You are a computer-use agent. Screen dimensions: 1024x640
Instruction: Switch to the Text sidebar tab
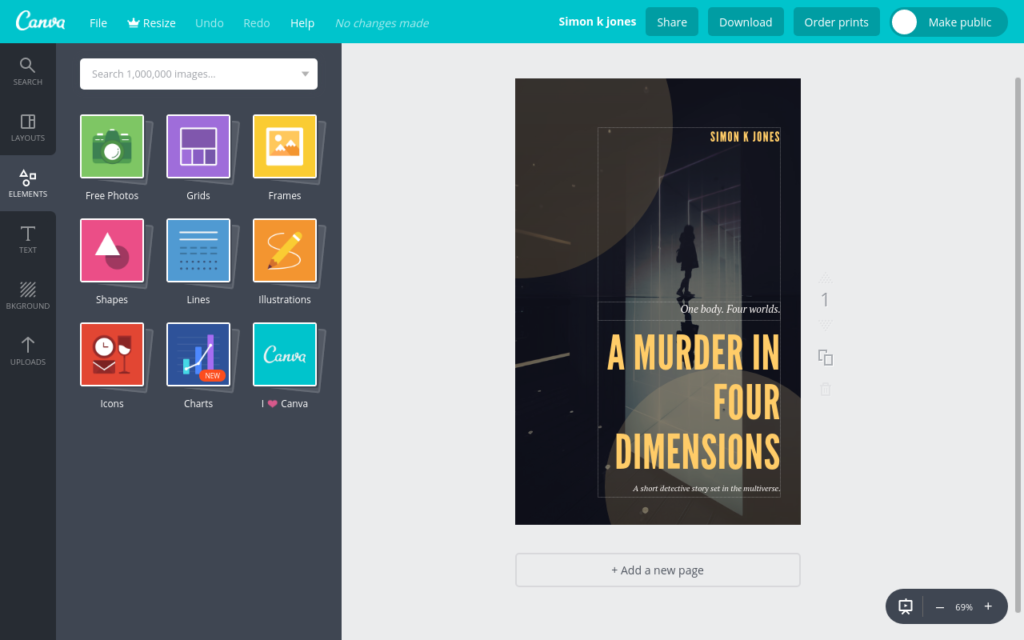click(28, 239)
